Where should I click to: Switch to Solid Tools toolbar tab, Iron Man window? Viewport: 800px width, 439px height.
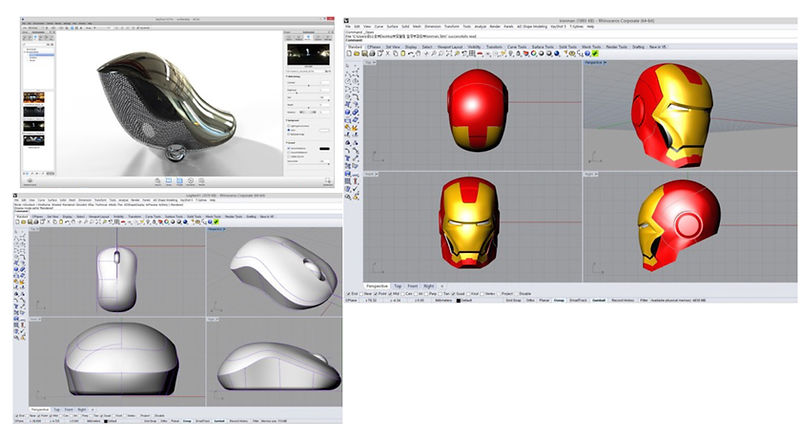coord(568,46)
